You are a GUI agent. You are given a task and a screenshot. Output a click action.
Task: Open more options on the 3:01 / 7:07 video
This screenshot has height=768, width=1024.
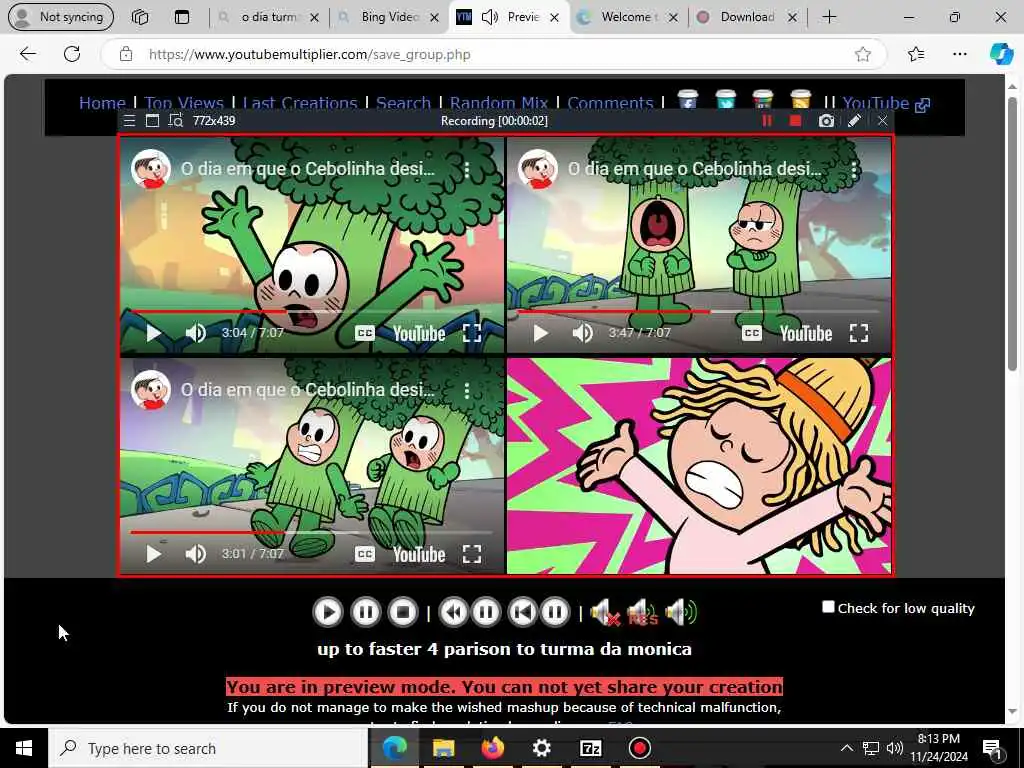click(466, 391)
